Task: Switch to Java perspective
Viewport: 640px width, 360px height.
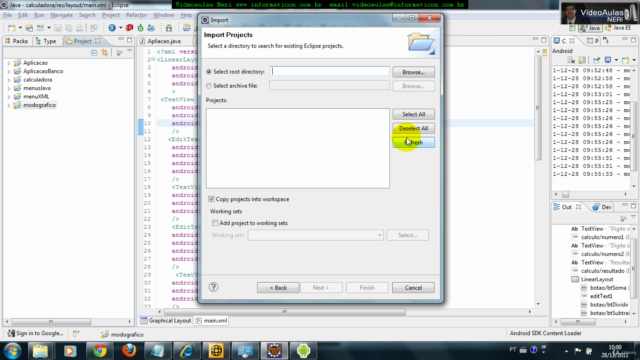Action: [590, 28]
